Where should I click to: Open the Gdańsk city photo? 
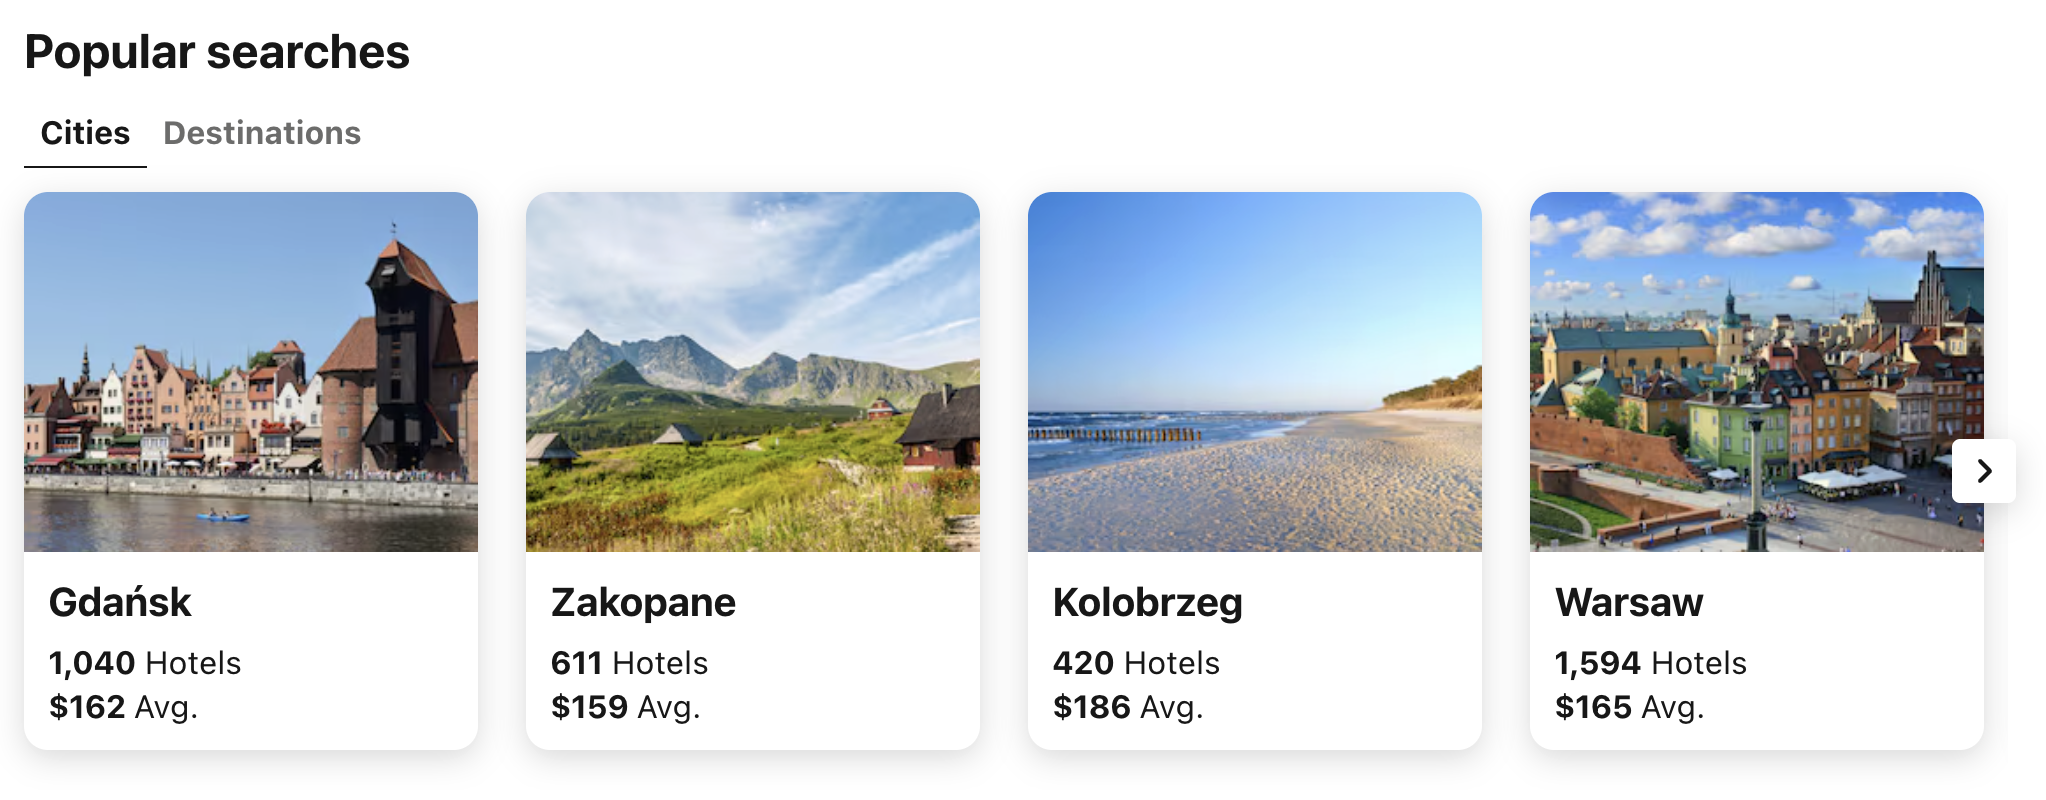click(251, 372)
